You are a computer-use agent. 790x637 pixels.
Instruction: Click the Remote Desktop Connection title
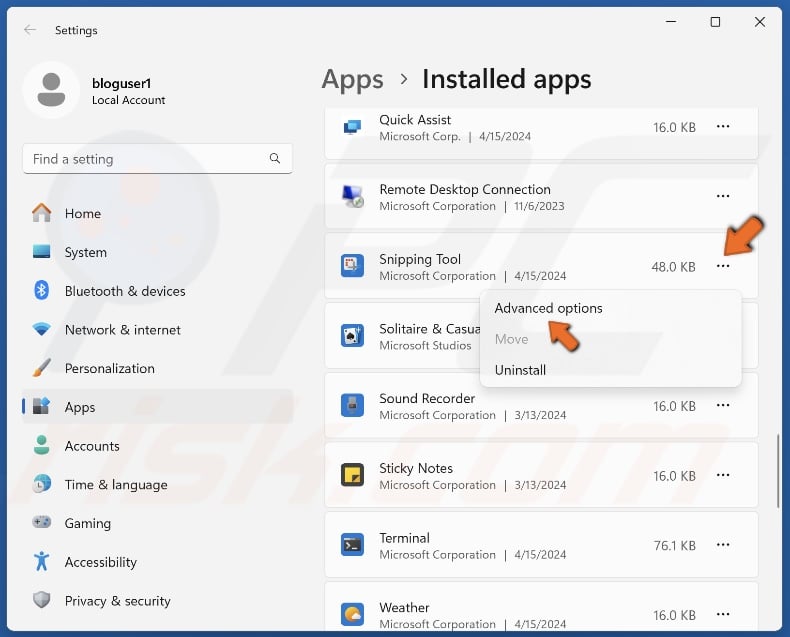(x=465, y=189)
